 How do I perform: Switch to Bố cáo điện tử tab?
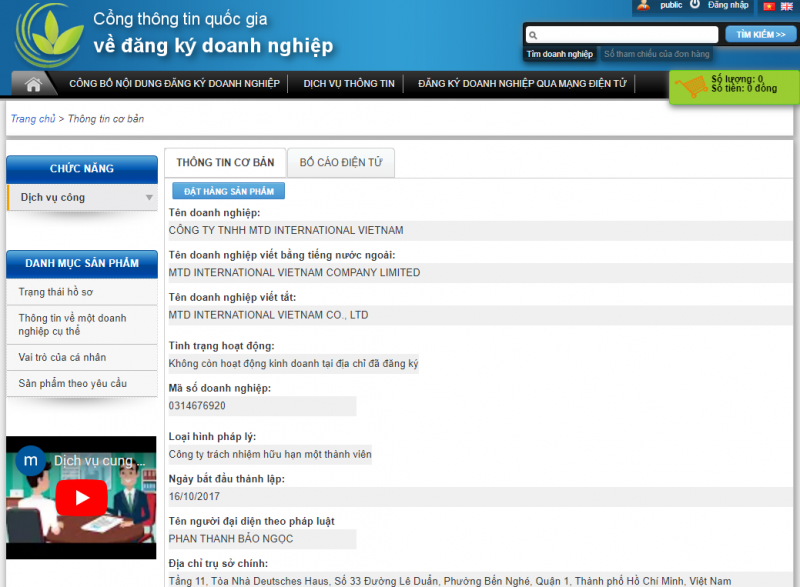(x=340, y=162)
